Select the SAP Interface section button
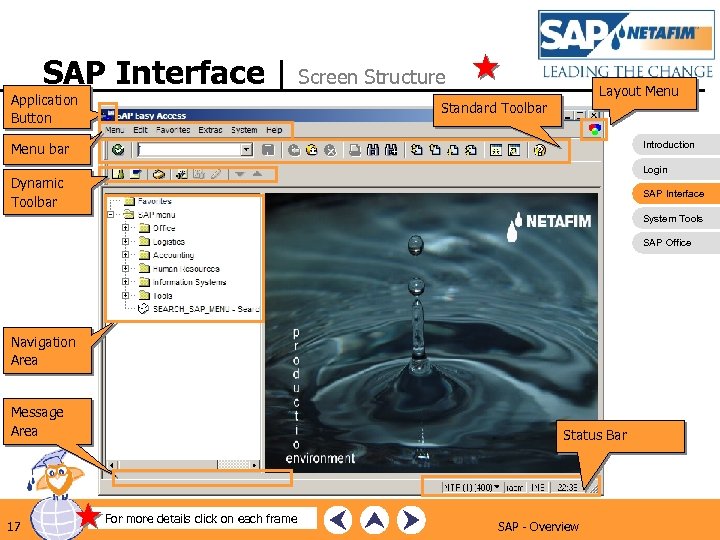The image size is (720, 540). point(676,193)
